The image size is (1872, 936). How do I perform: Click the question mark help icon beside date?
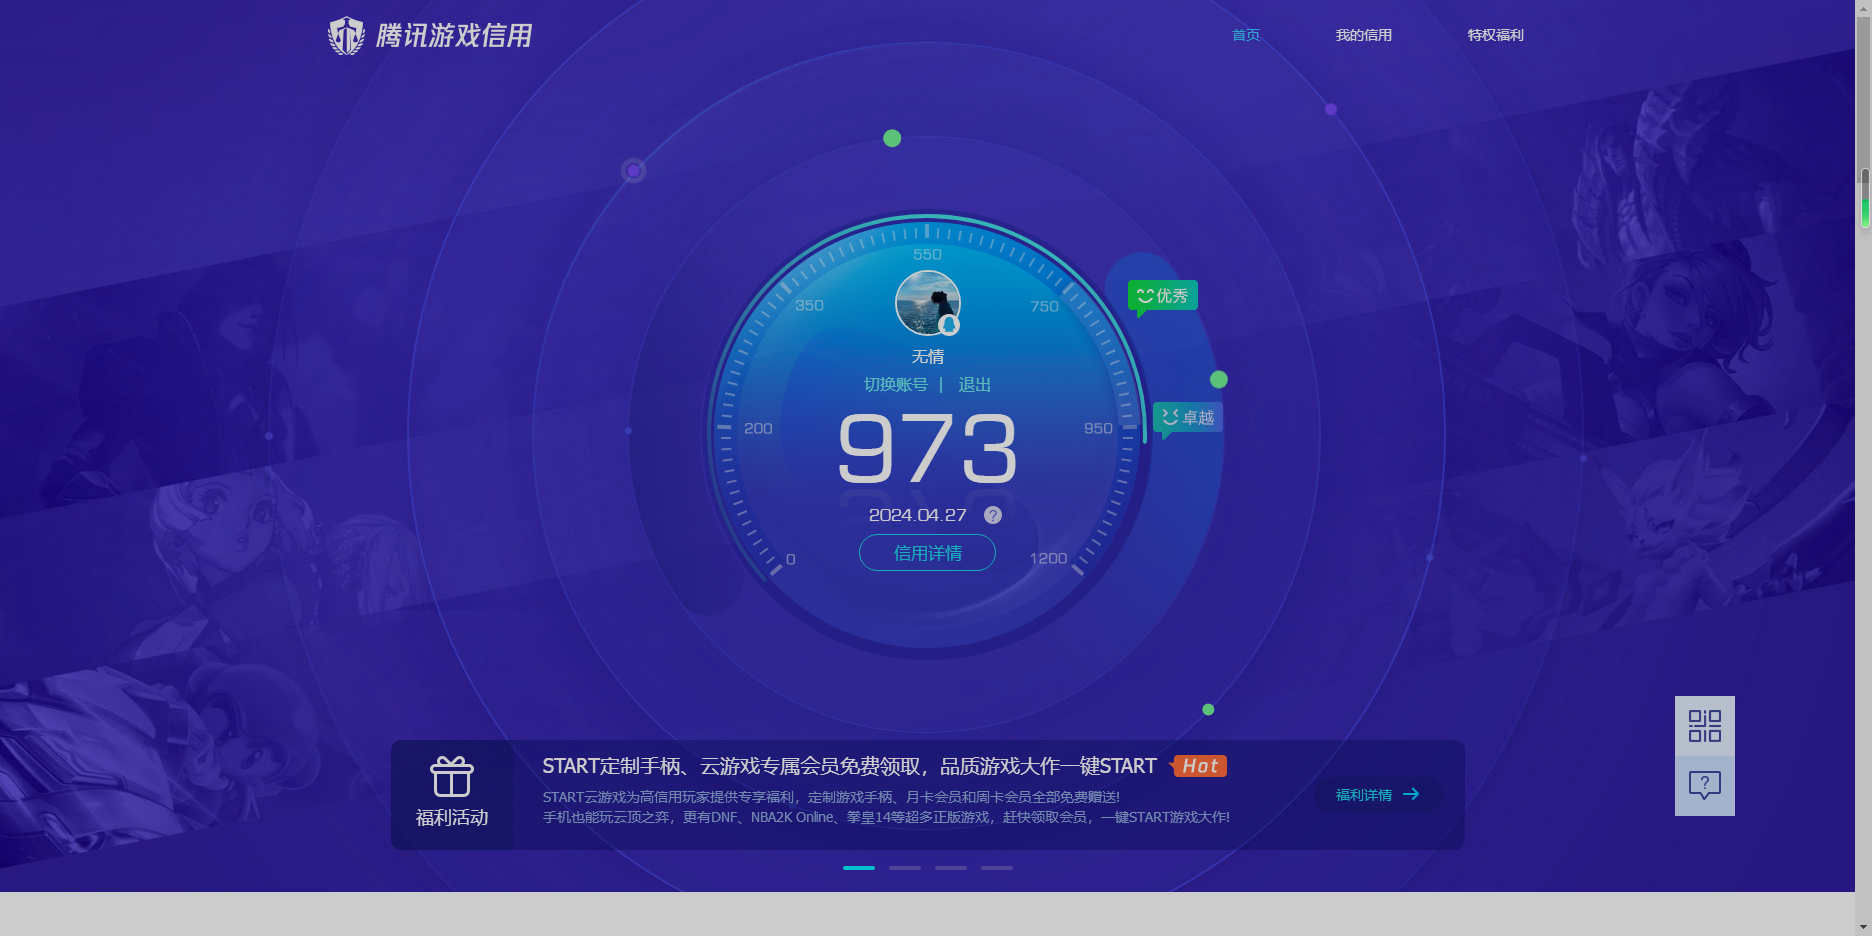(x=993, y=515)
